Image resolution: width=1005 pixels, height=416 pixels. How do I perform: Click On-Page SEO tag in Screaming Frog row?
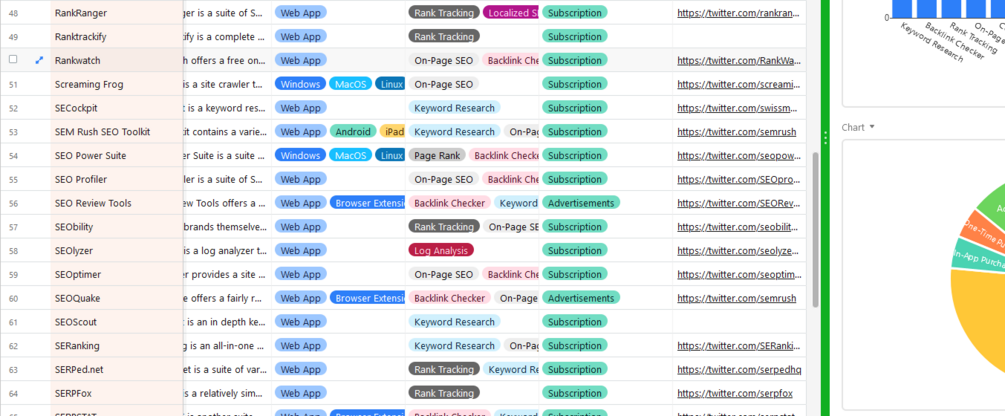(x=444, y=84)
